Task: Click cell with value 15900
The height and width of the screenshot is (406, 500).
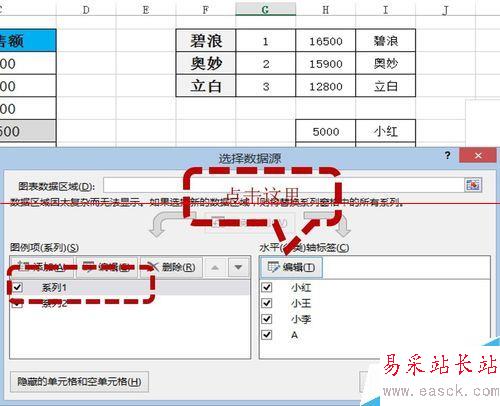Action: (x=325, y=63)
